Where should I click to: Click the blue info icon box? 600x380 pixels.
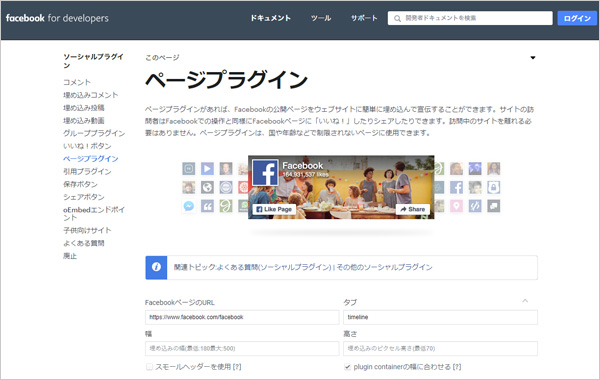click(156, 267)
